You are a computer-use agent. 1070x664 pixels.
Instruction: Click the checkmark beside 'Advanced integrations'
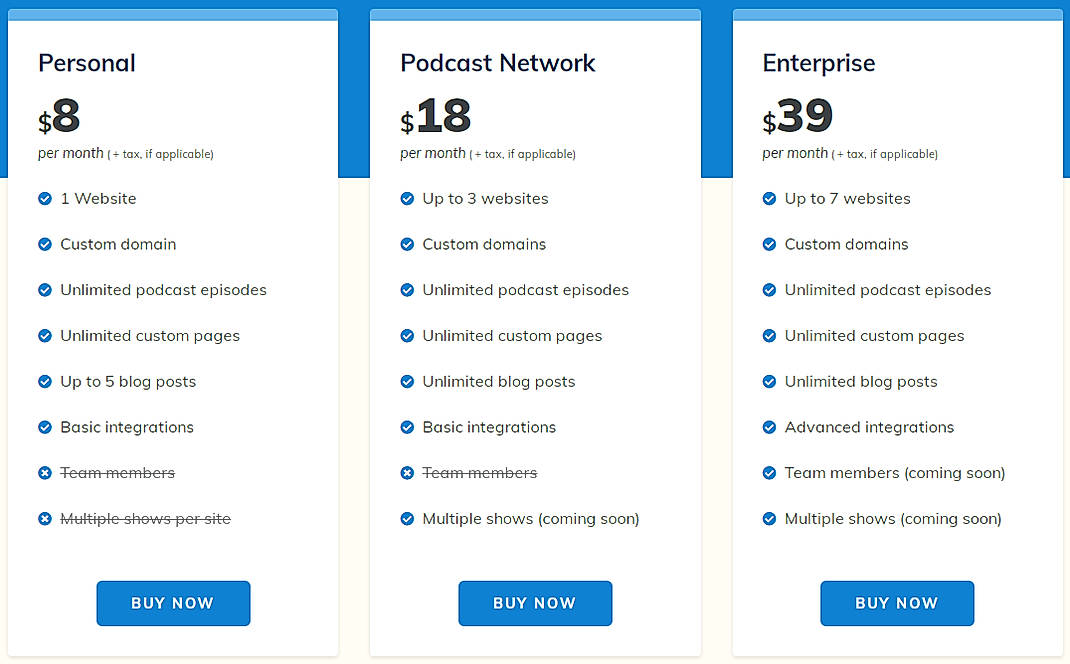coord(769,427)
